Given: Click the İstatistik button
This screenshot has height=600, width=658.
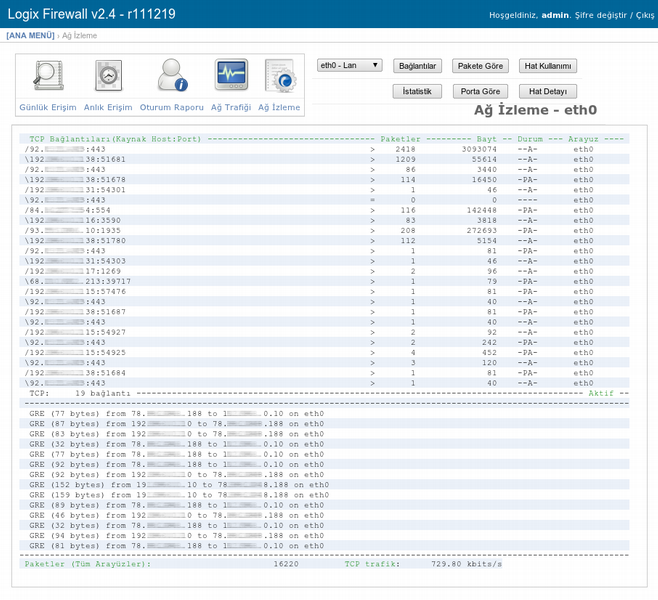Looking at the screenshot, I should [417, 91].
